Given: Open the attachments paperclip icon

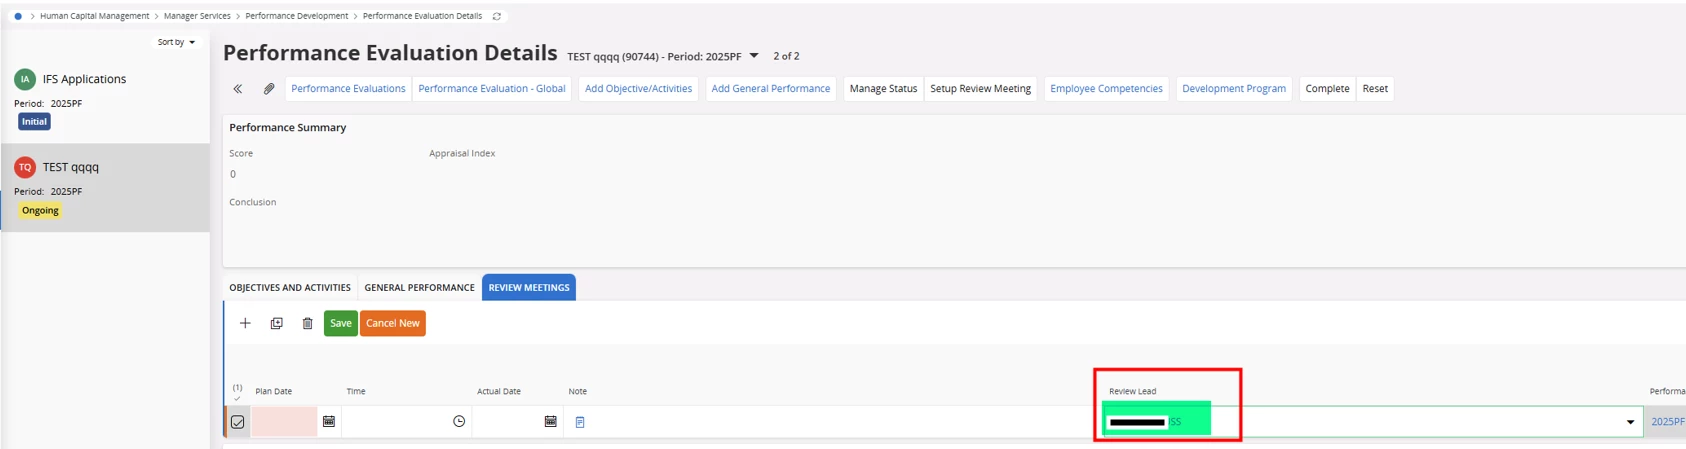Looking at the screenshot, I should (269, 89).
